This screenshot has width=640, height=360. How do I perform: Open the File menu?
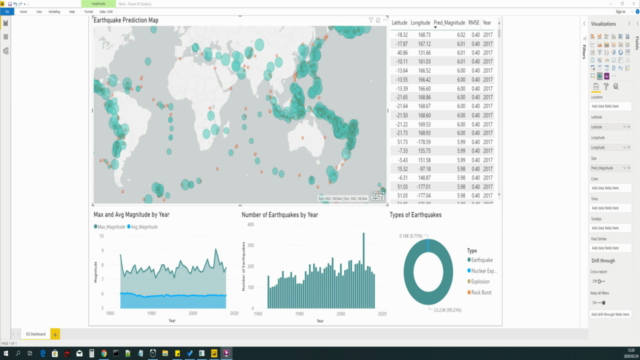click(x=7, y=11)
